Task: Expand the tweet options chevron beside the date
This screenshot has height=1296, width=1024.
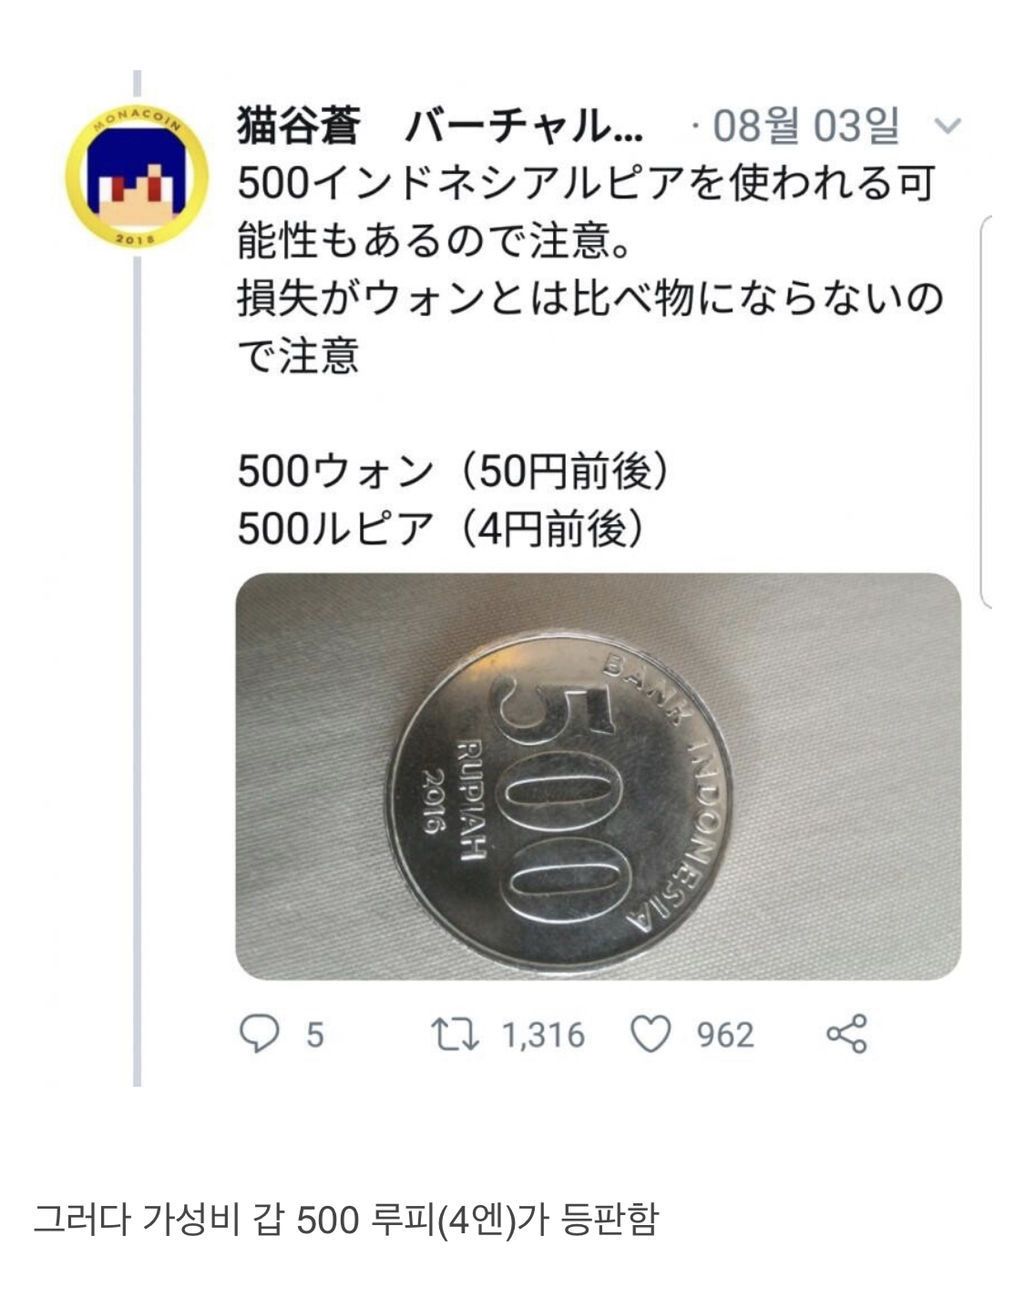Action: 946,127
